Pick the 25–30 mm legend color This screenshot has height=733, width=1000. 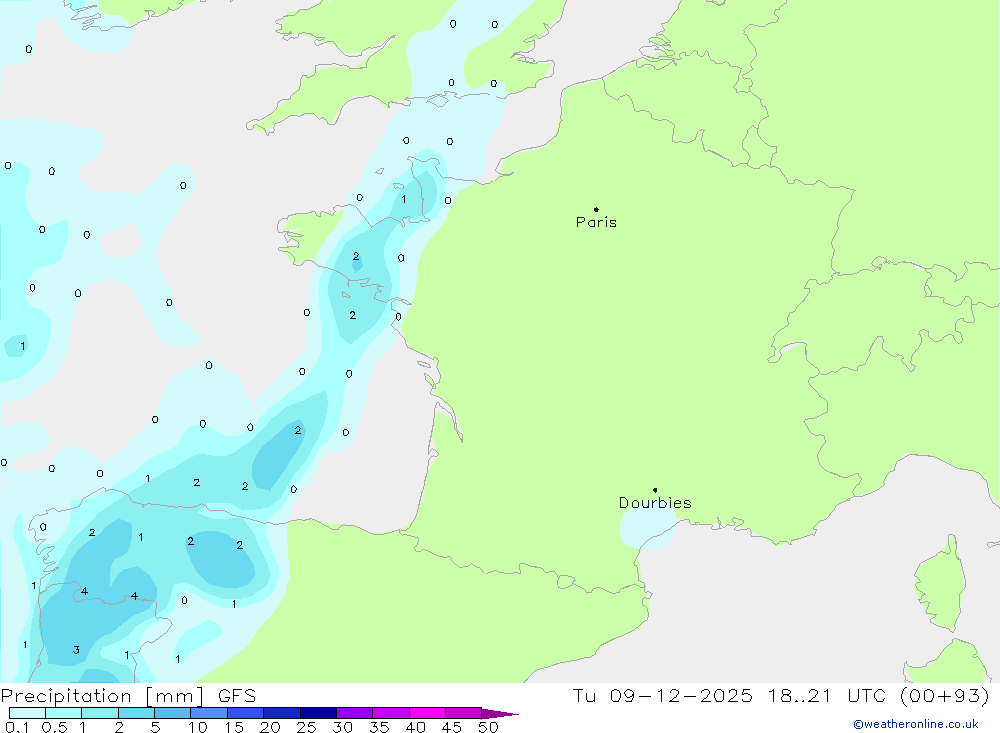coord(318,713)
